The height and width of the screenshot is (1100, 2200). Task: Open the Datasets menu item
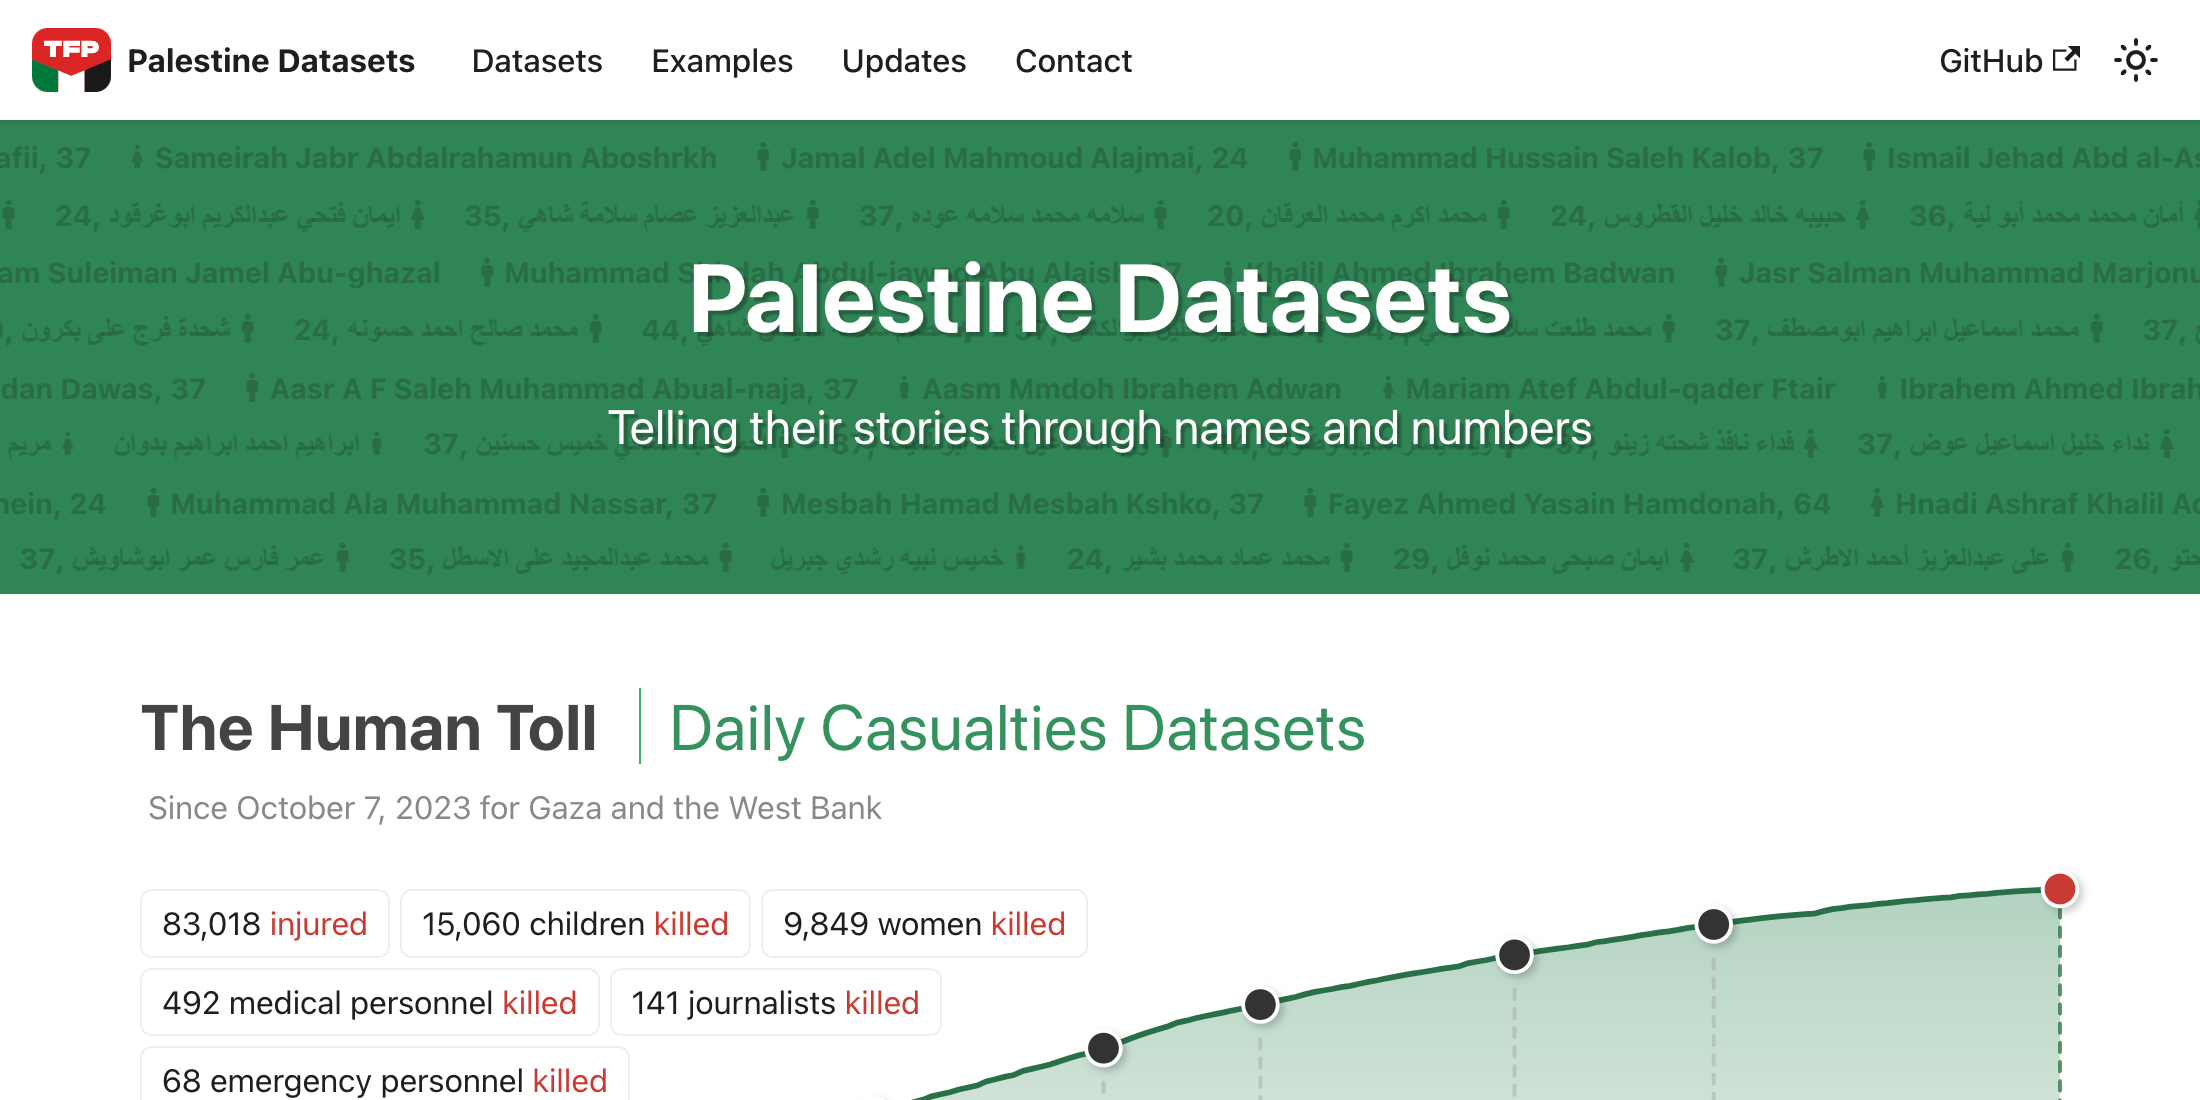[537, 61]
